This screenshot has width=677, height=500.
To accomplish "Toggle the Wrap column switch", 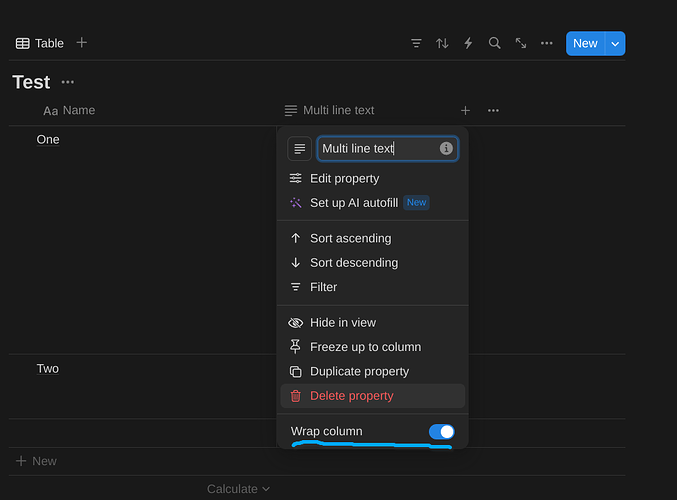I will pos(441,431).
